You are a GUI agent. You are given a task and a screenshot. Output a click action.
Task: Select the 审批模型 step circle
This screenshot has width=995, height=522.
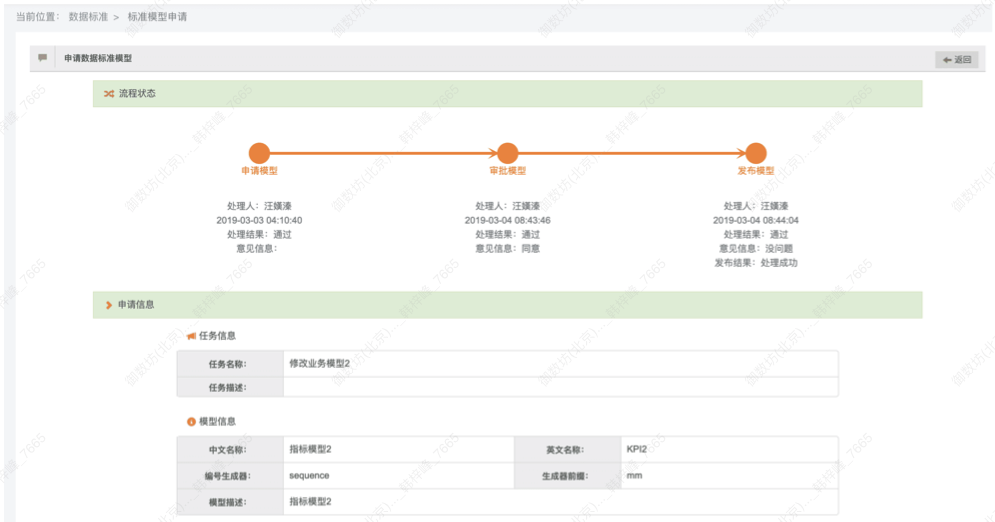[507, 153]
